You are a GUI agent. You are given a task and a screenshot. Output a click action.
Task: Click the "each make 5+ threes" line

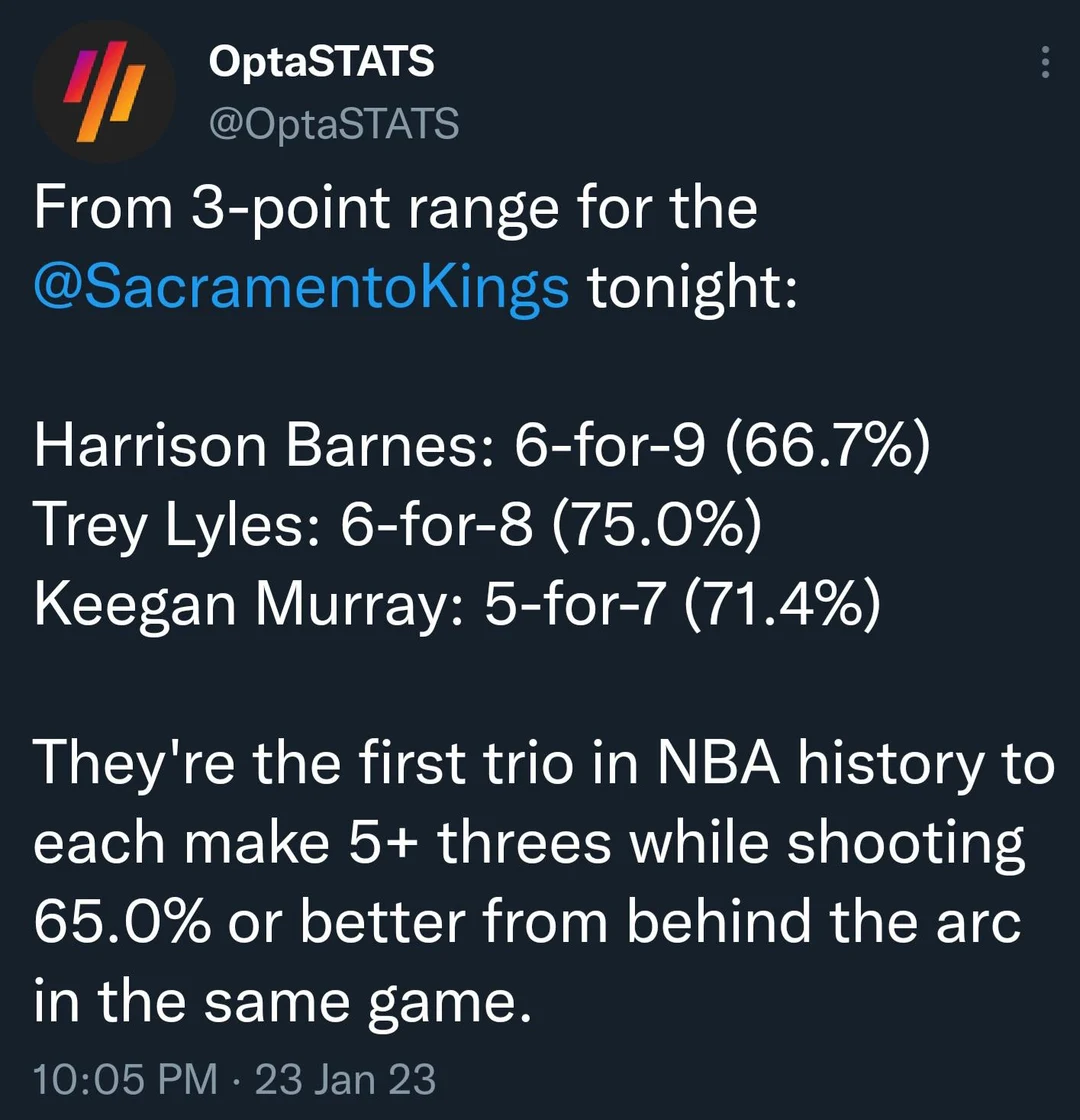[x=528, y=844]
